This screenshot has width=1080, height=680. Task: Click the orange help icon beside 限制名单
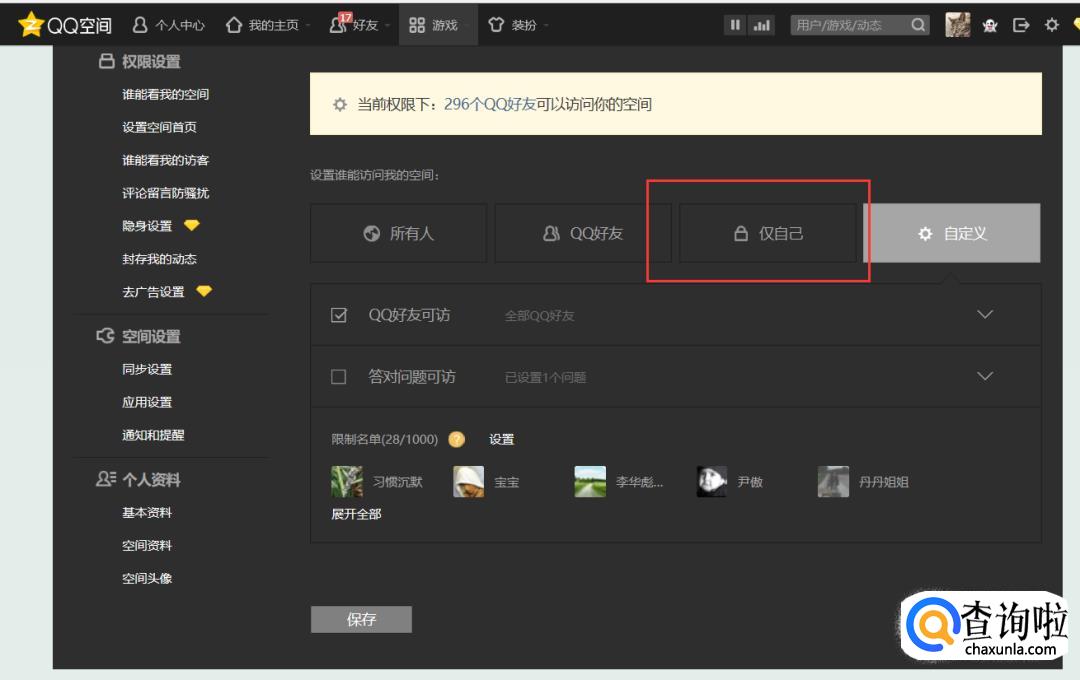click(x=456, y=439)
